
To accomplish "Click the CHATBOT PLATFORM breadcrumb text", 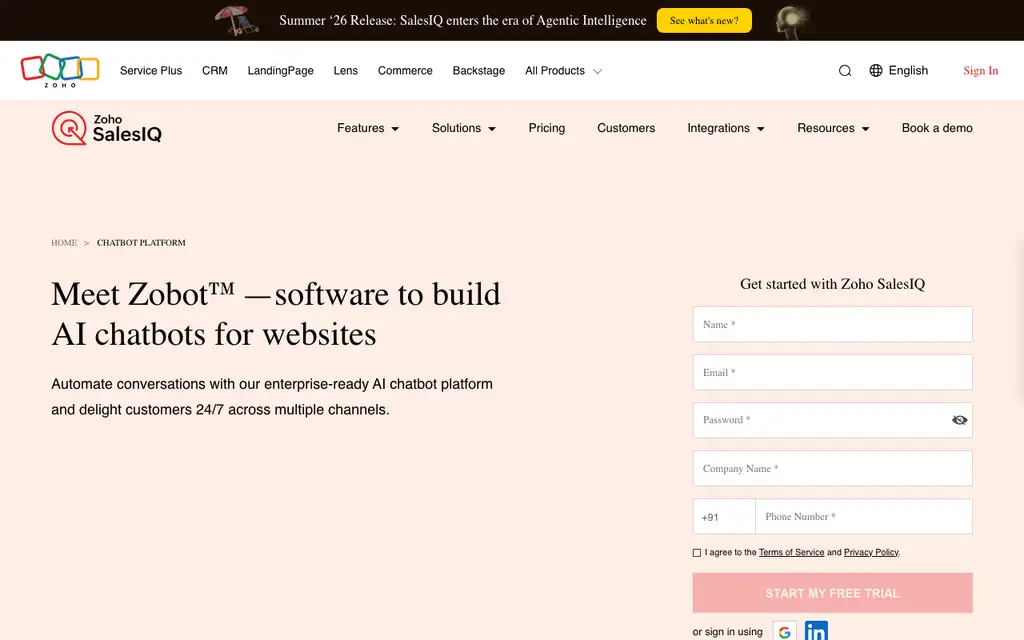I will pos(141,243).
